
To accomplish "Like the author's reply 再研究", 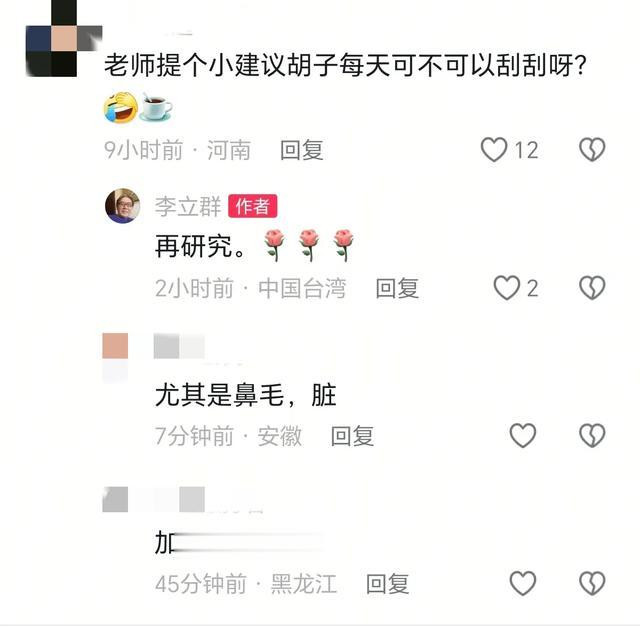I will point(507,288).
